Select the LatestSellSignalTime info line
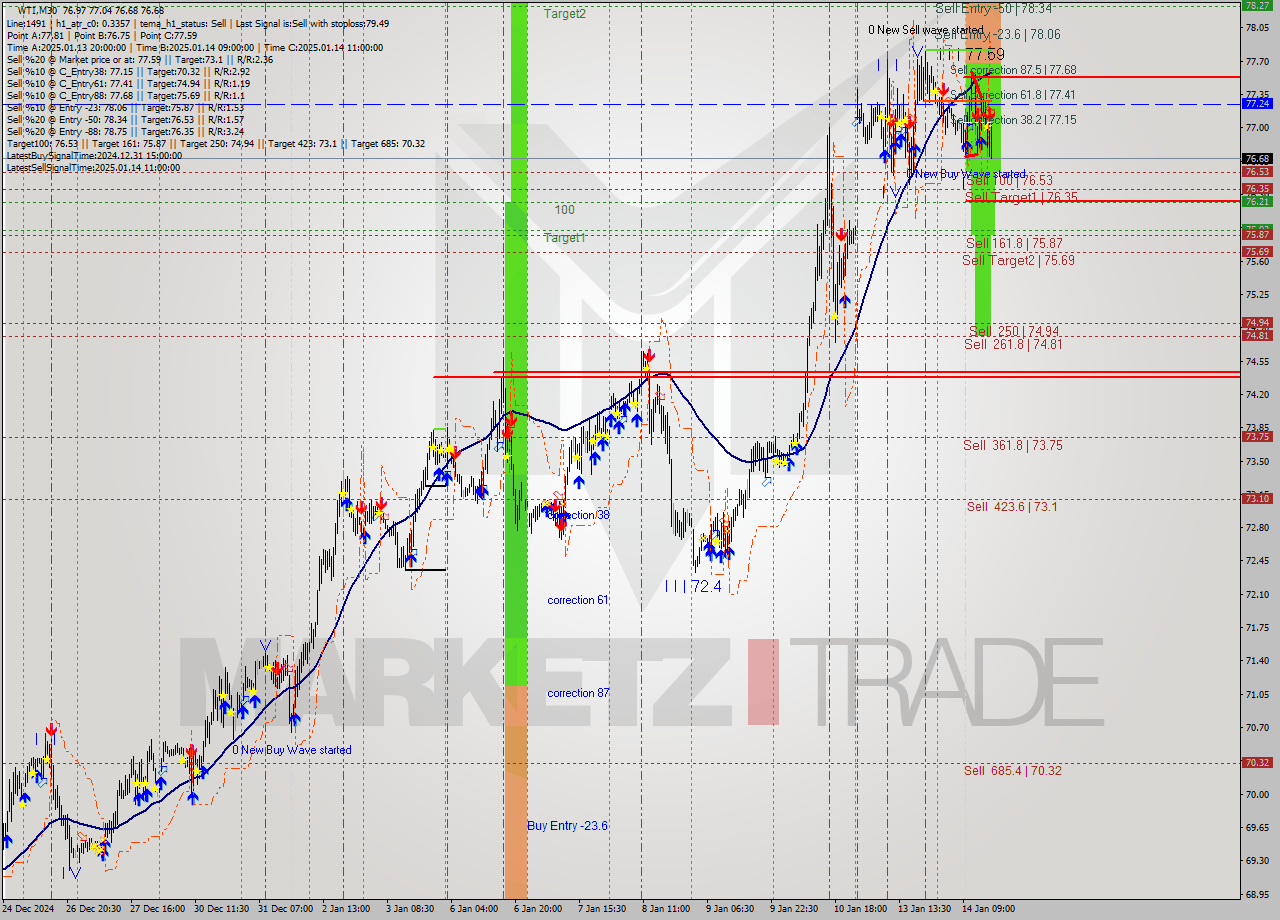The height and width of the screenshot is (920, 1280). click(x=93, y=168)
